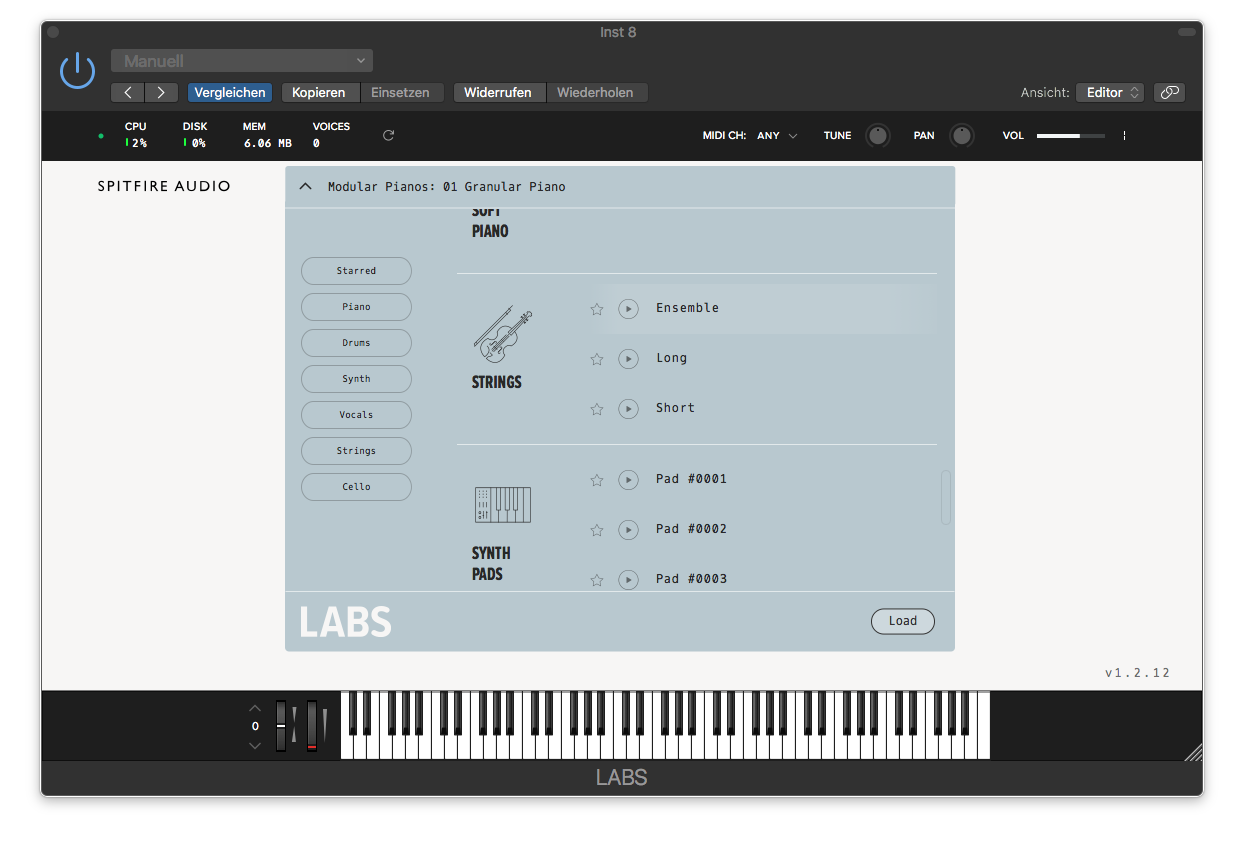The image size is (1244, 857).
Task: Star the Short preset
Action: point(597,409)
